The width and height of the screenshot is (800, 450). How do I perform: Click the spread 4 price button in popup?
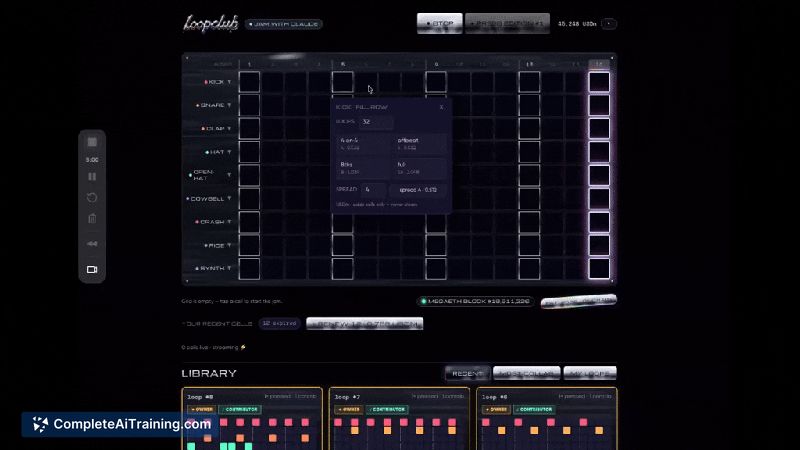click(x=418, y=190)
